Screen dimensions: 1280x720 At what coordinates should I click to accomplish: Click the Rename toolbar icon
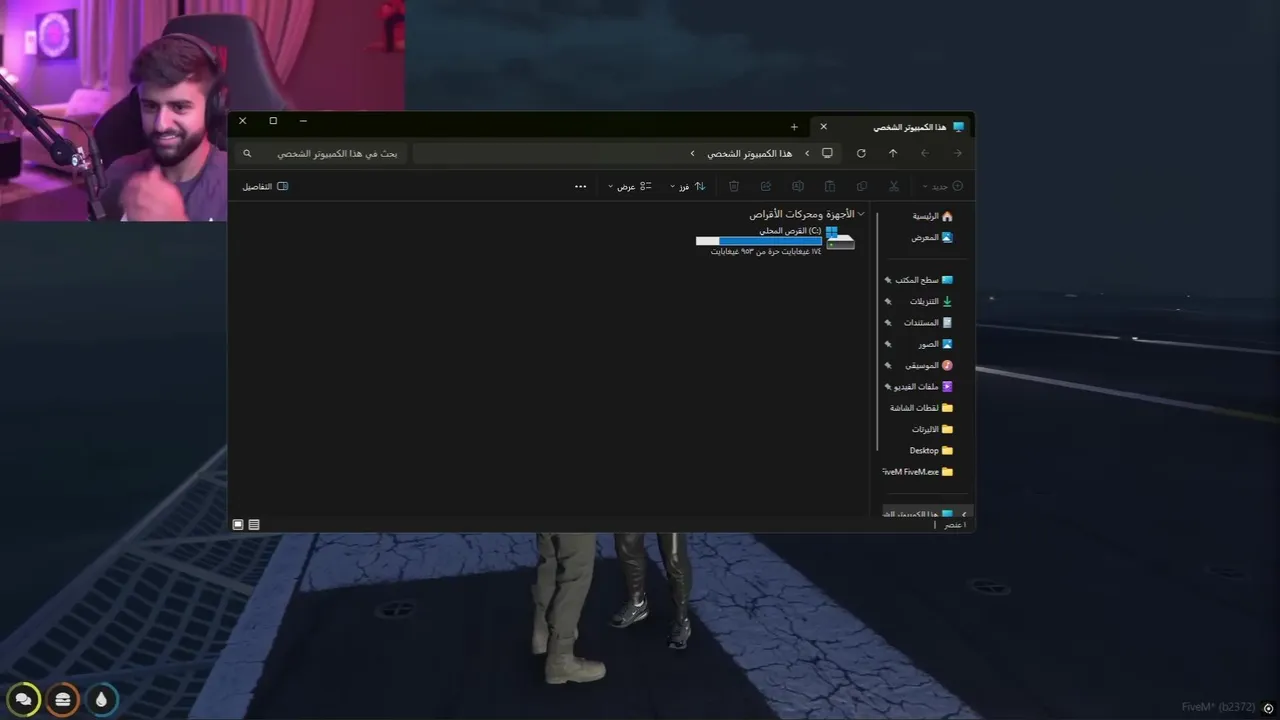tap(798, 186)
